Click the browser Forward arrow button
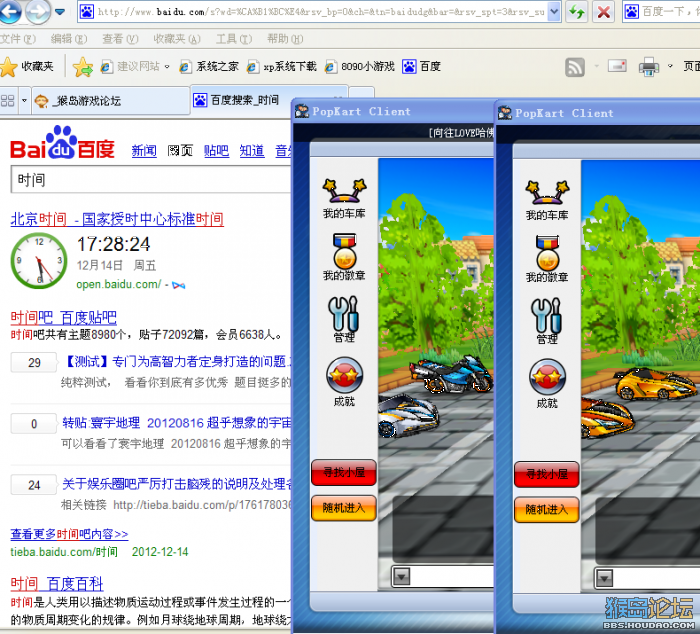The width and height of the screenshot is (700, 634). [38, 11]
